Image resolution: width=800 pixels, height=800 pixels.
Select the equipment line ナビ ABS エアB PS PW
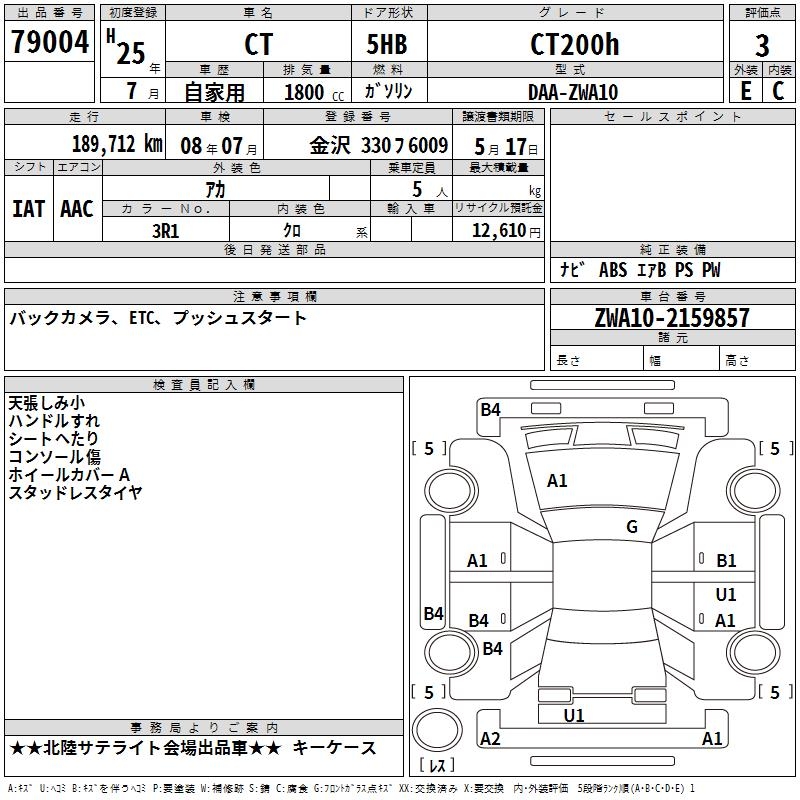tap(640, 270)
